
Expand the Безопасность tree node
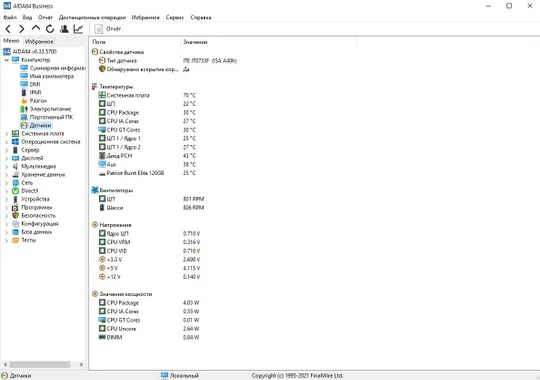[x=7, y=215]
